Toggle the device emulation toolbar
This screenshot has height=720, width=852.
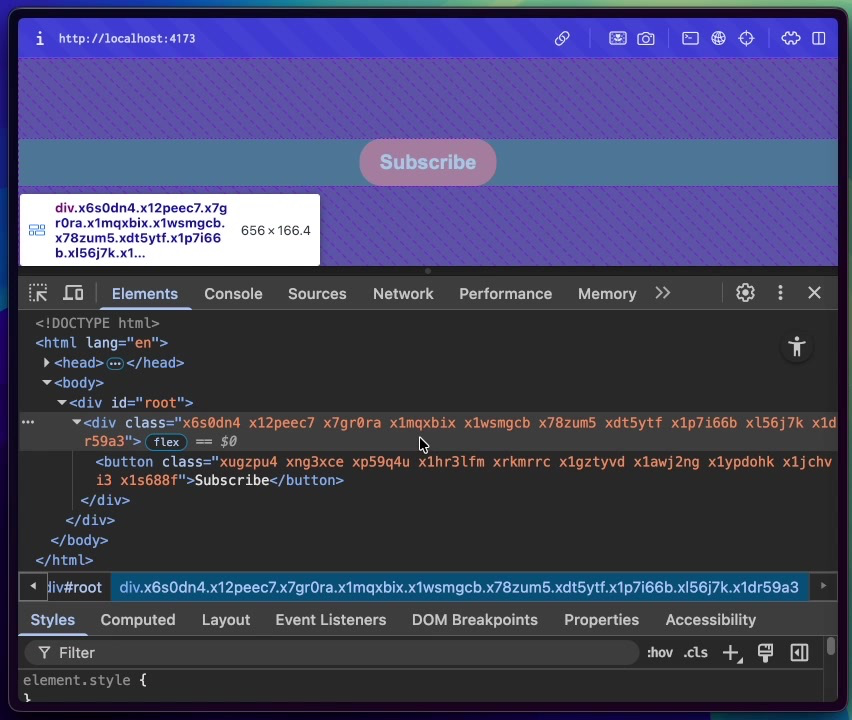point(73,293)
